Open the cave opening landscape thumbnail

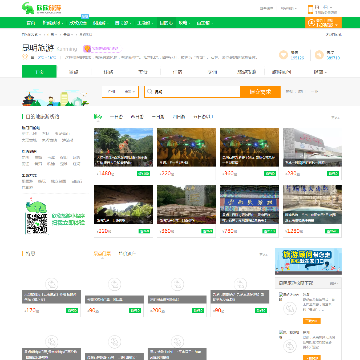[x=123, y=204]
